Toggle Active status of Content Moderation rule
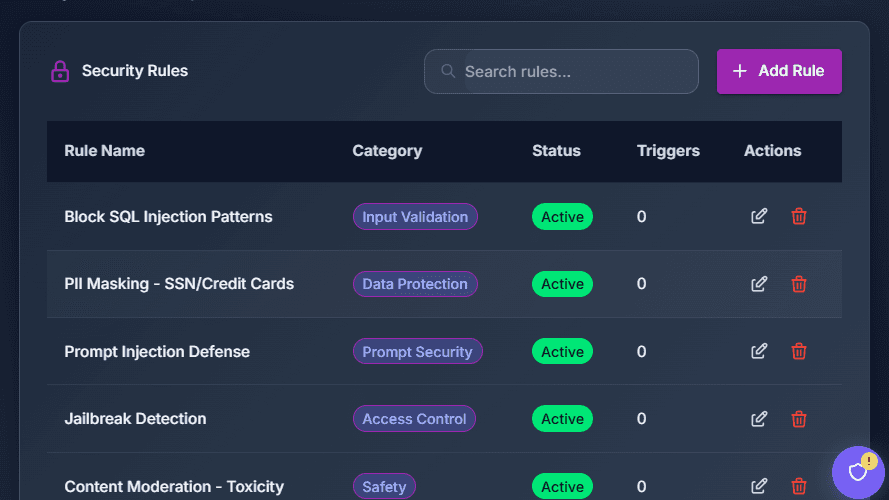This screenshot has width=889, height=500. coord(562,486)
